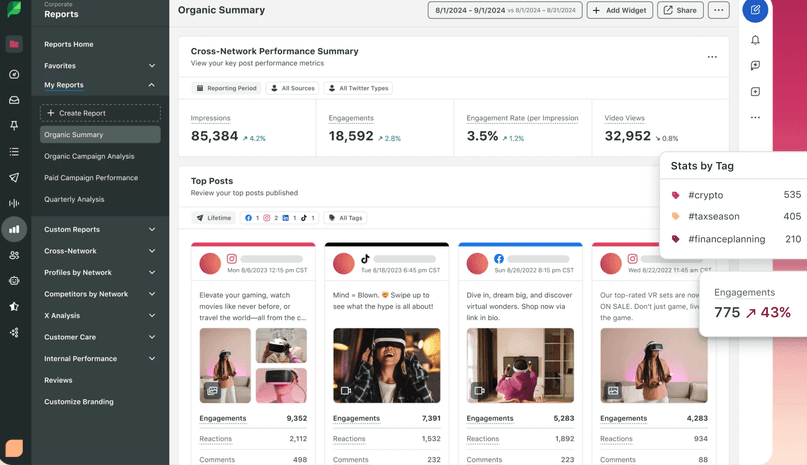Click the Impressions value 85,384
807x465 pixels.
(215, 136)
